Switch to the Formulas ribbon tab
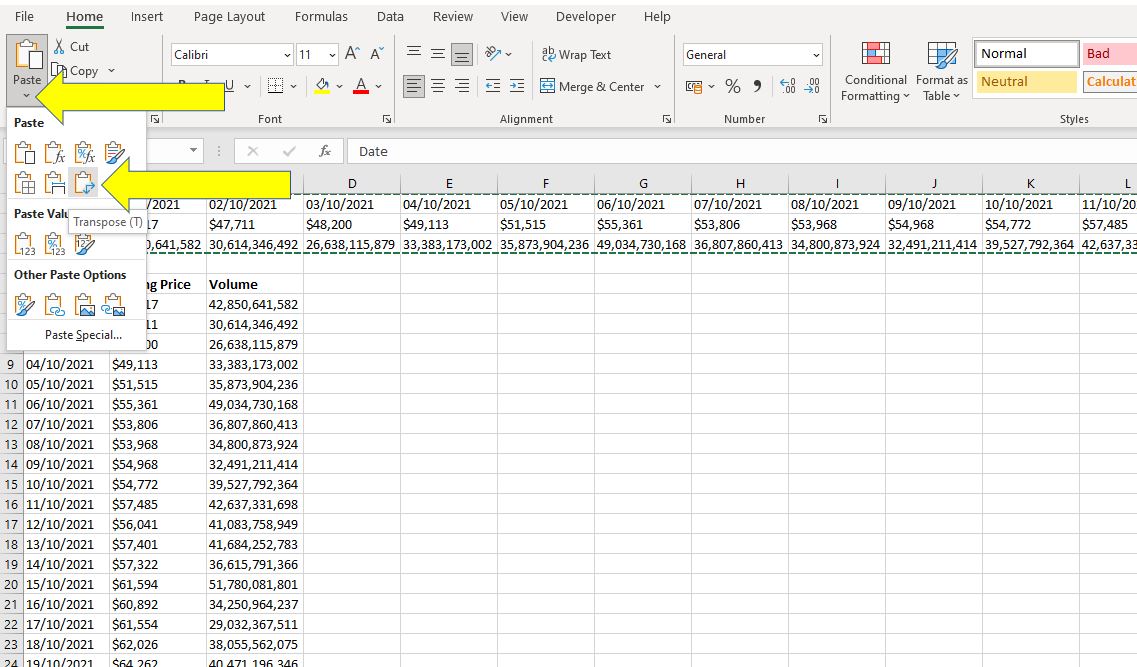This screenshot has width=1137, height=667. click(321, 16)
